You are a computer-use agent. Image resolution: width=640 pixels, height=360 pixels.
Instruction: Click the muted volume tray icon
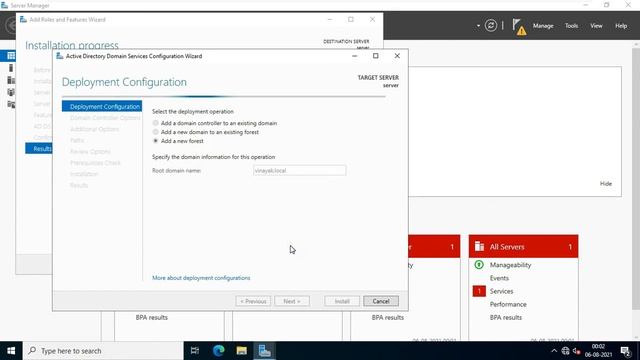coord(576,351)
